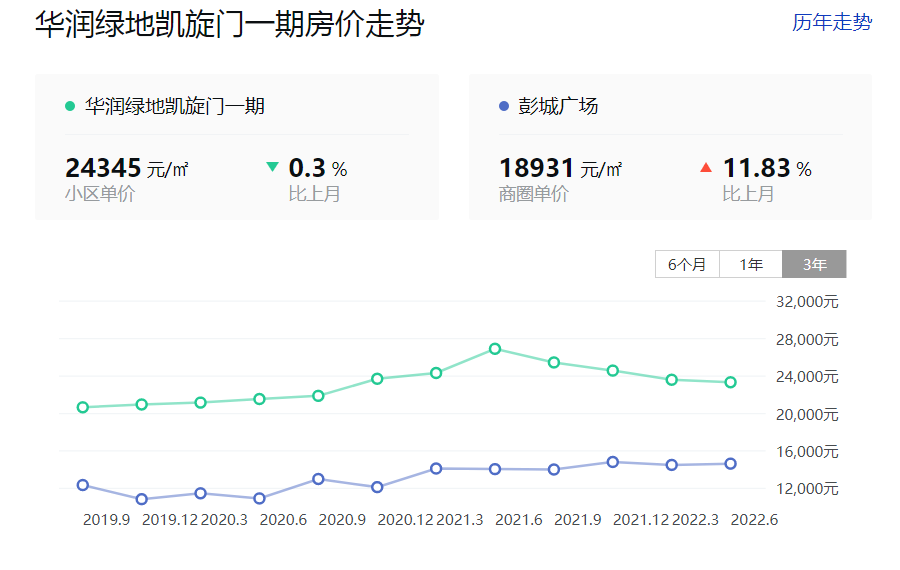This screenshot has height=570, width=900.
Task: Select green data point at 2022.6
Action: click(x=731, y=382)
